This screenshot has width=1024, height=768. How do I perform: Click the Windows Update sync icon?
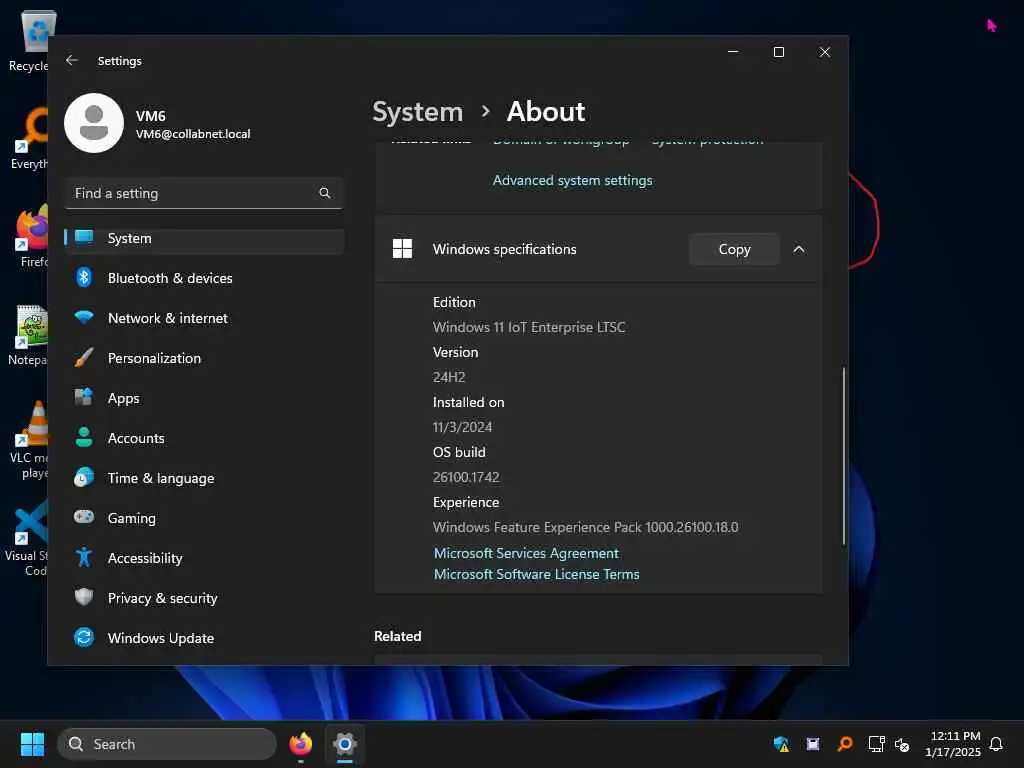(x=84, y=637)
